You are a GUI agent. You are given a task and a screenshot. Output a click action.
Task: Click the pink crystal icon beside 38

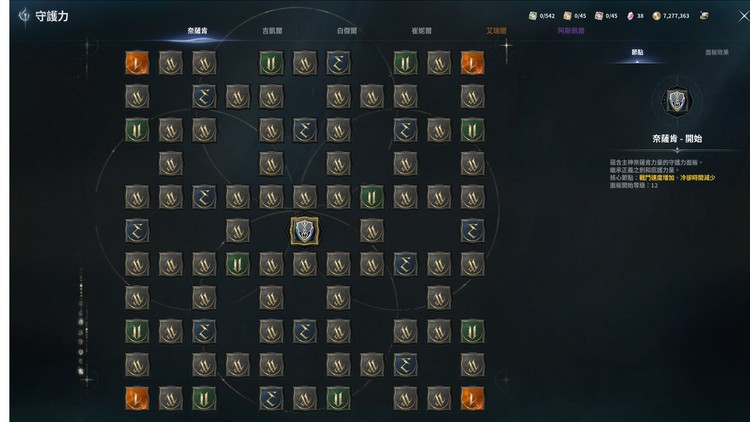[630, 16]
